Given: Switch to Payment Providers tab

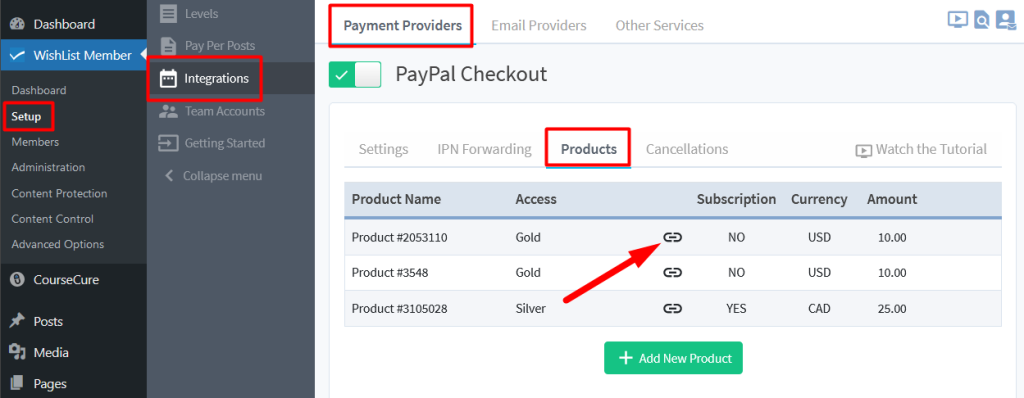Looking at the screenshot, I should 403,25.
